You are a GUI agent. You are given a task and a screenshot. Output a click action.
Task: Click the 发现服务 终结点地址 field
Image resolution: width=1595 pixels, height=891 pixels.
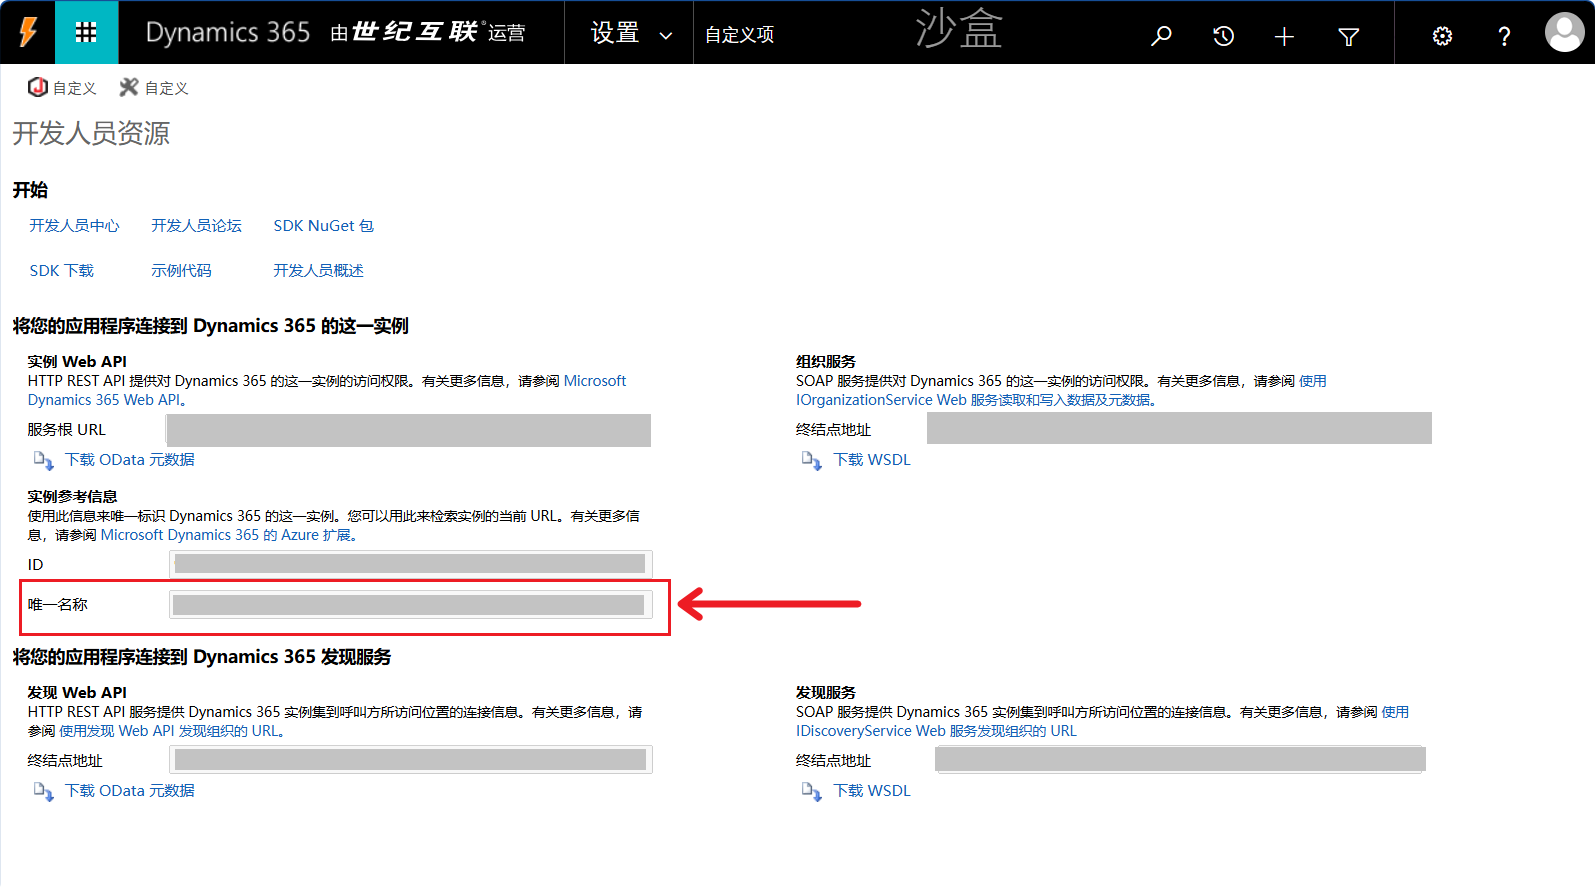tap(1180, 760)
